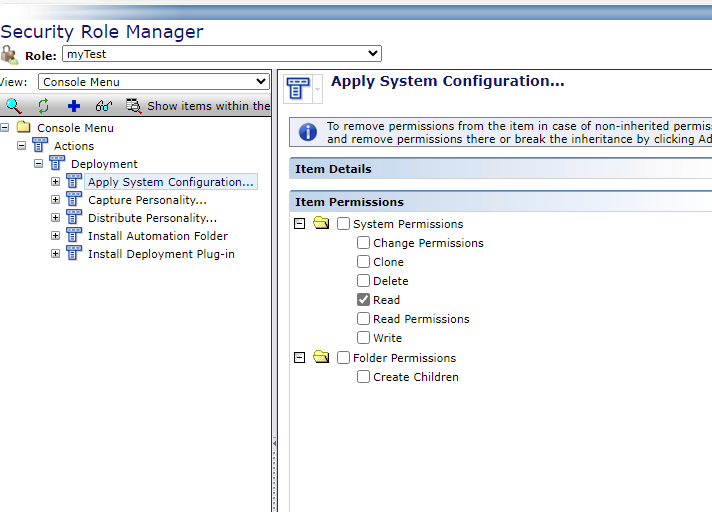Click the magnifying glass search icon
Image resolution: width=712 pixels, height=512 pixels.
click(13, 106)
